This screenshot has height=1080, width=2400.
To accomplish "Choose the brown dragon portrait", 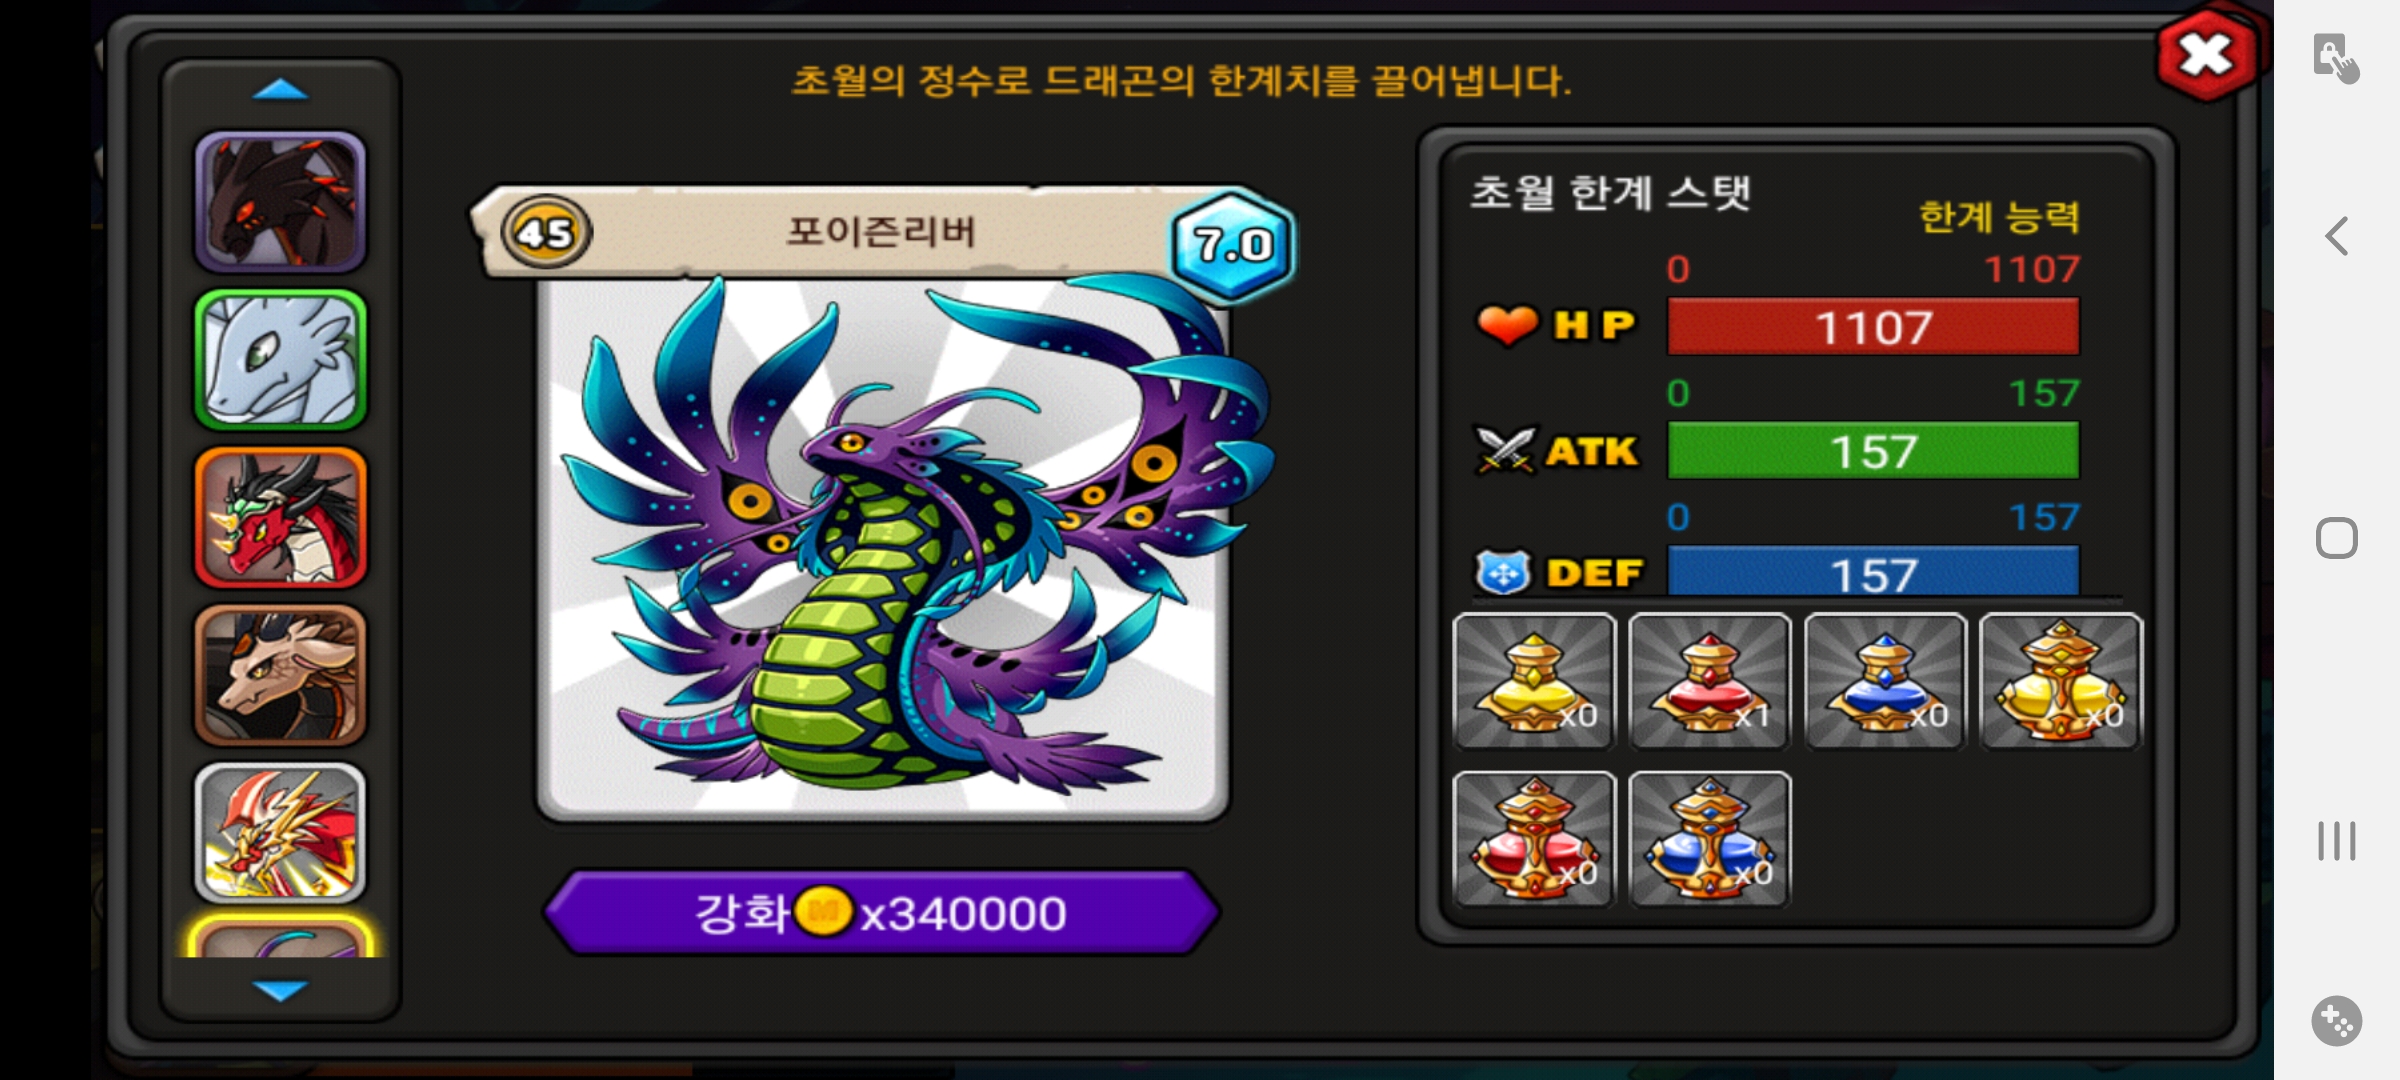I will click(280, 676).
